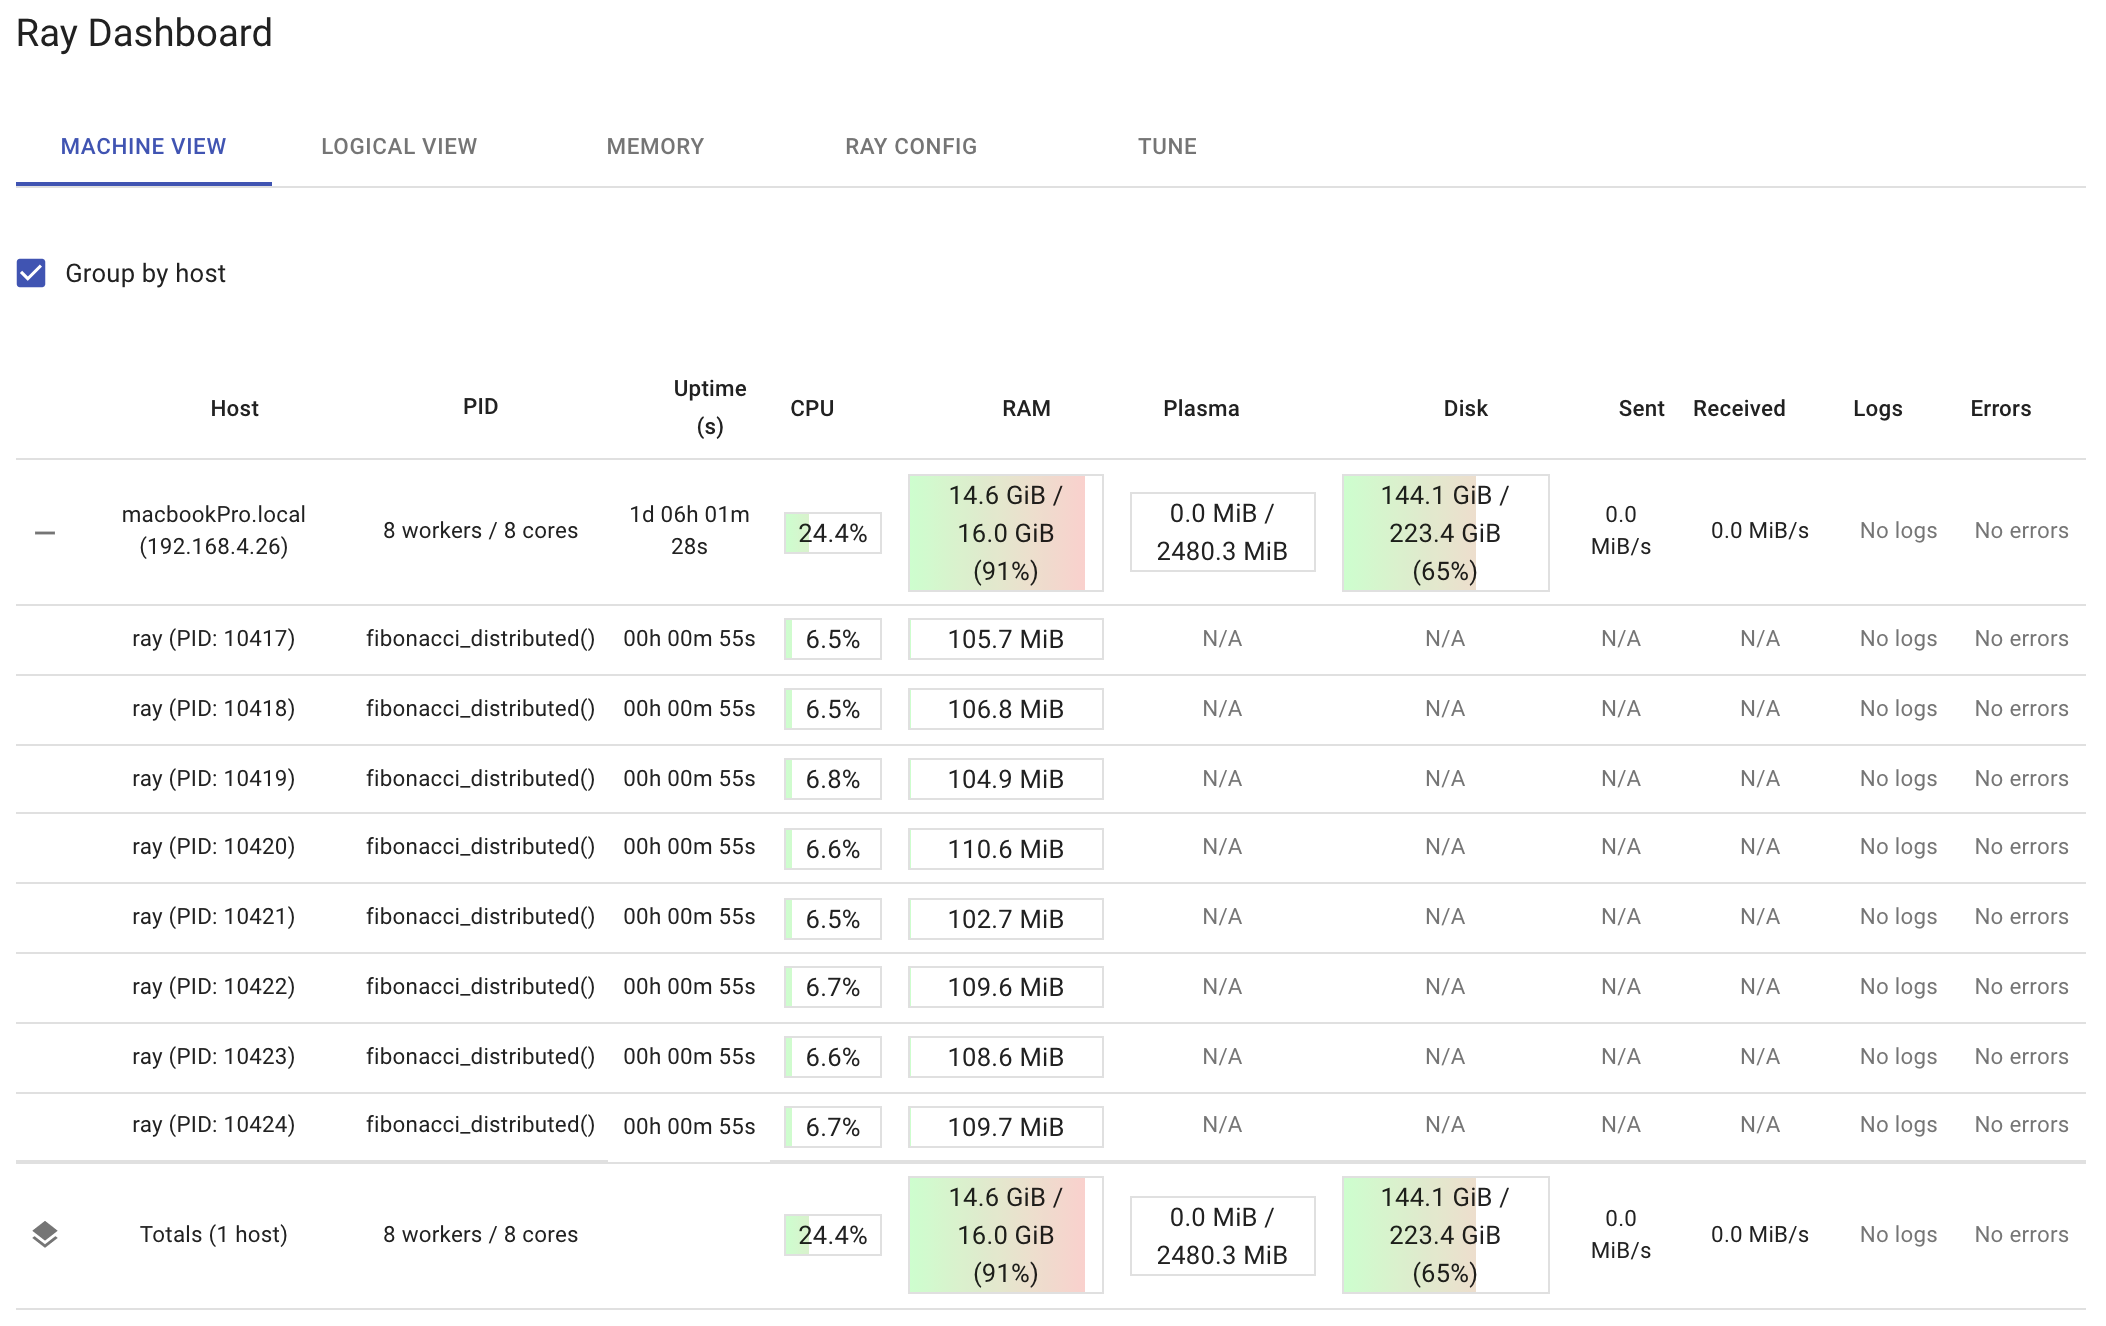The image size is (2106, 1326).
Task: Click the host RAM usage bar 91%
Action: click(x=1006, y=533)
